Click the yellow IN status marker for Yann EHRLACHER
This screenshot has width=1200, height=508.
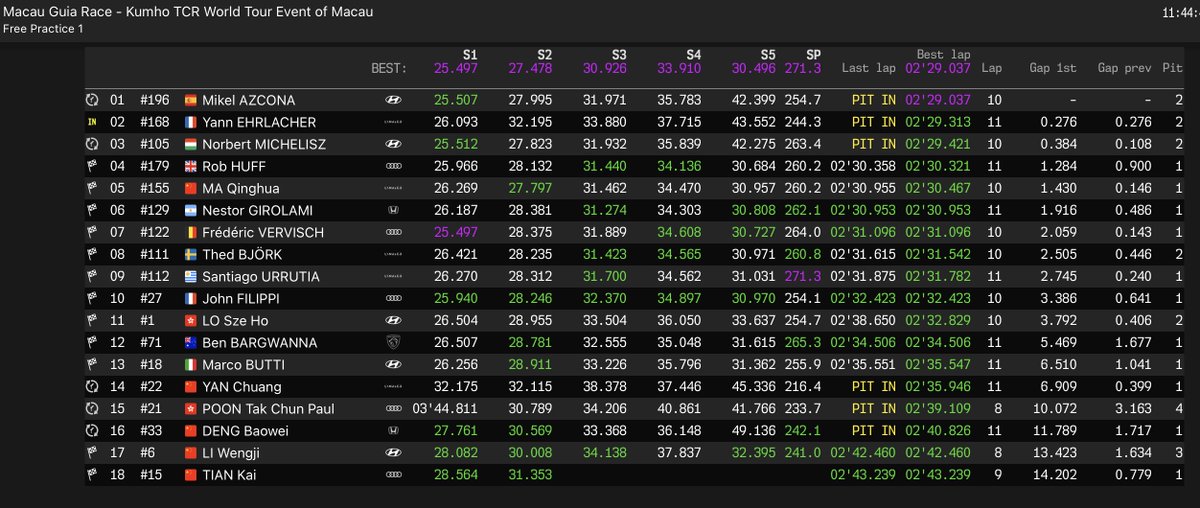click(x=93, y=123)
